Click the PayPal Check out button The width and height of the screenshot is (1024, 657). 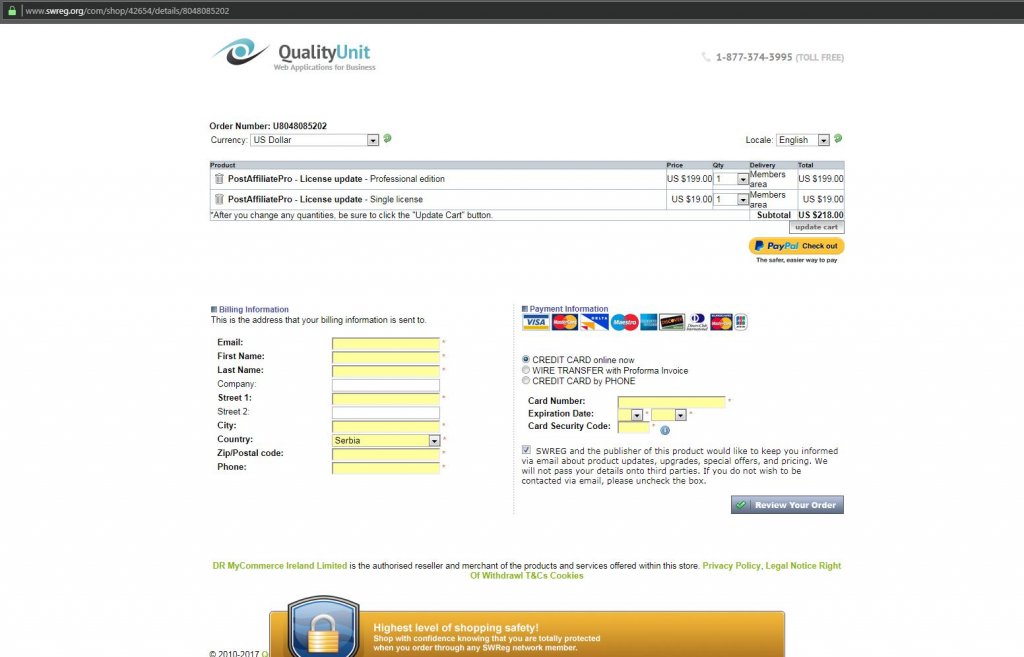click(796, 246)
